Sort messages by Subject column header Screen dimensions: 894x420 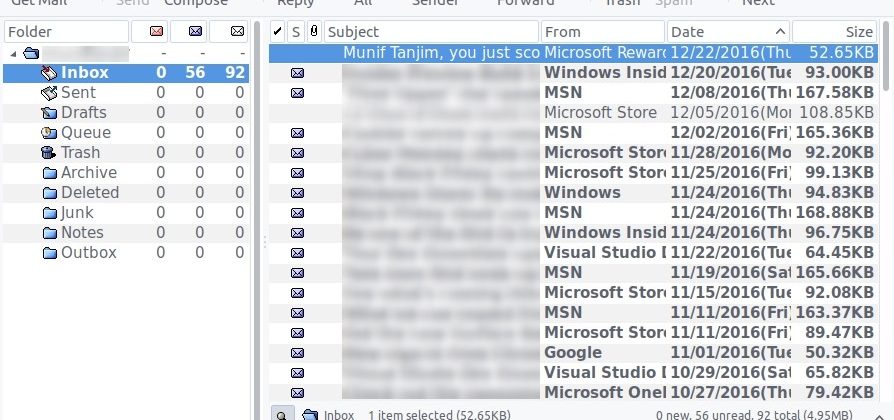click(431, 31)
